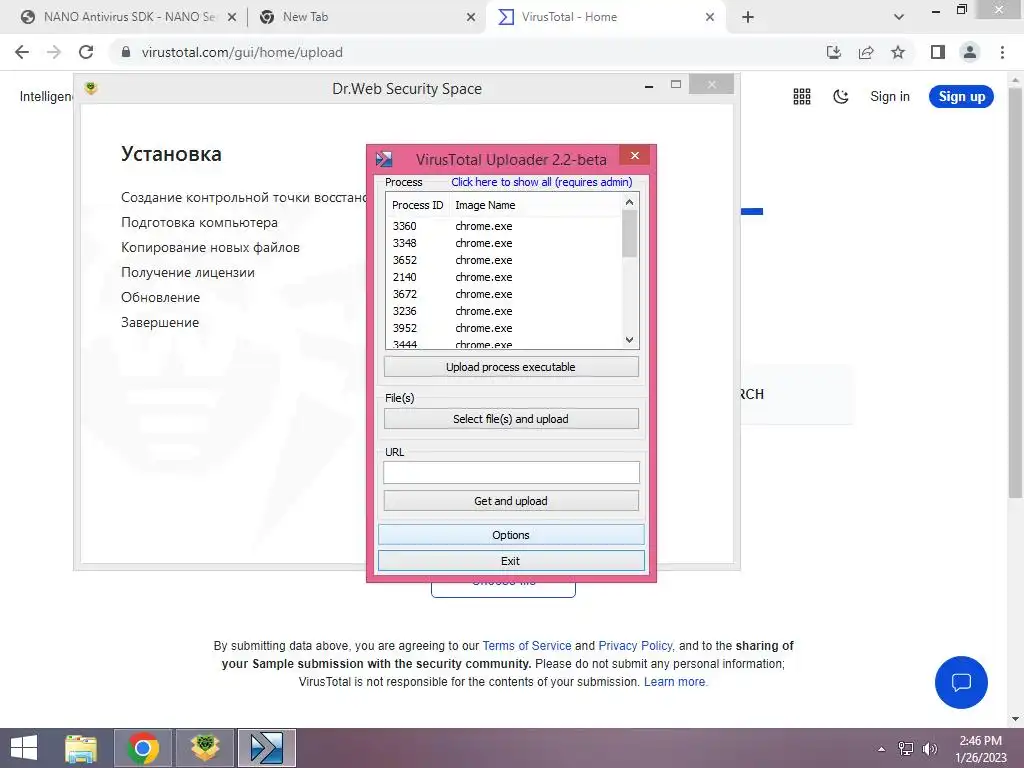
Task: Close the New Tab tab
Action: tap(471, 17)
